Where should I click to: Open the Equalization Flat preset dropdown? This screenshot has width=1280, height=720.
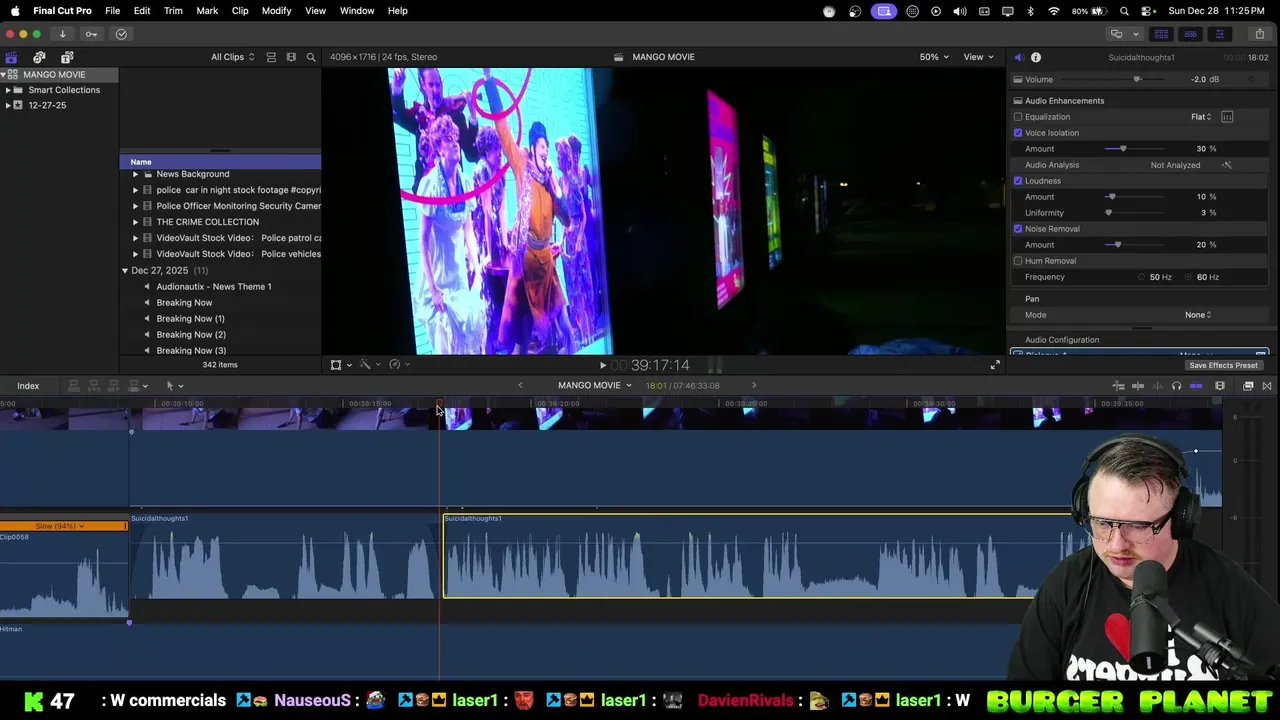[1201, 117]
